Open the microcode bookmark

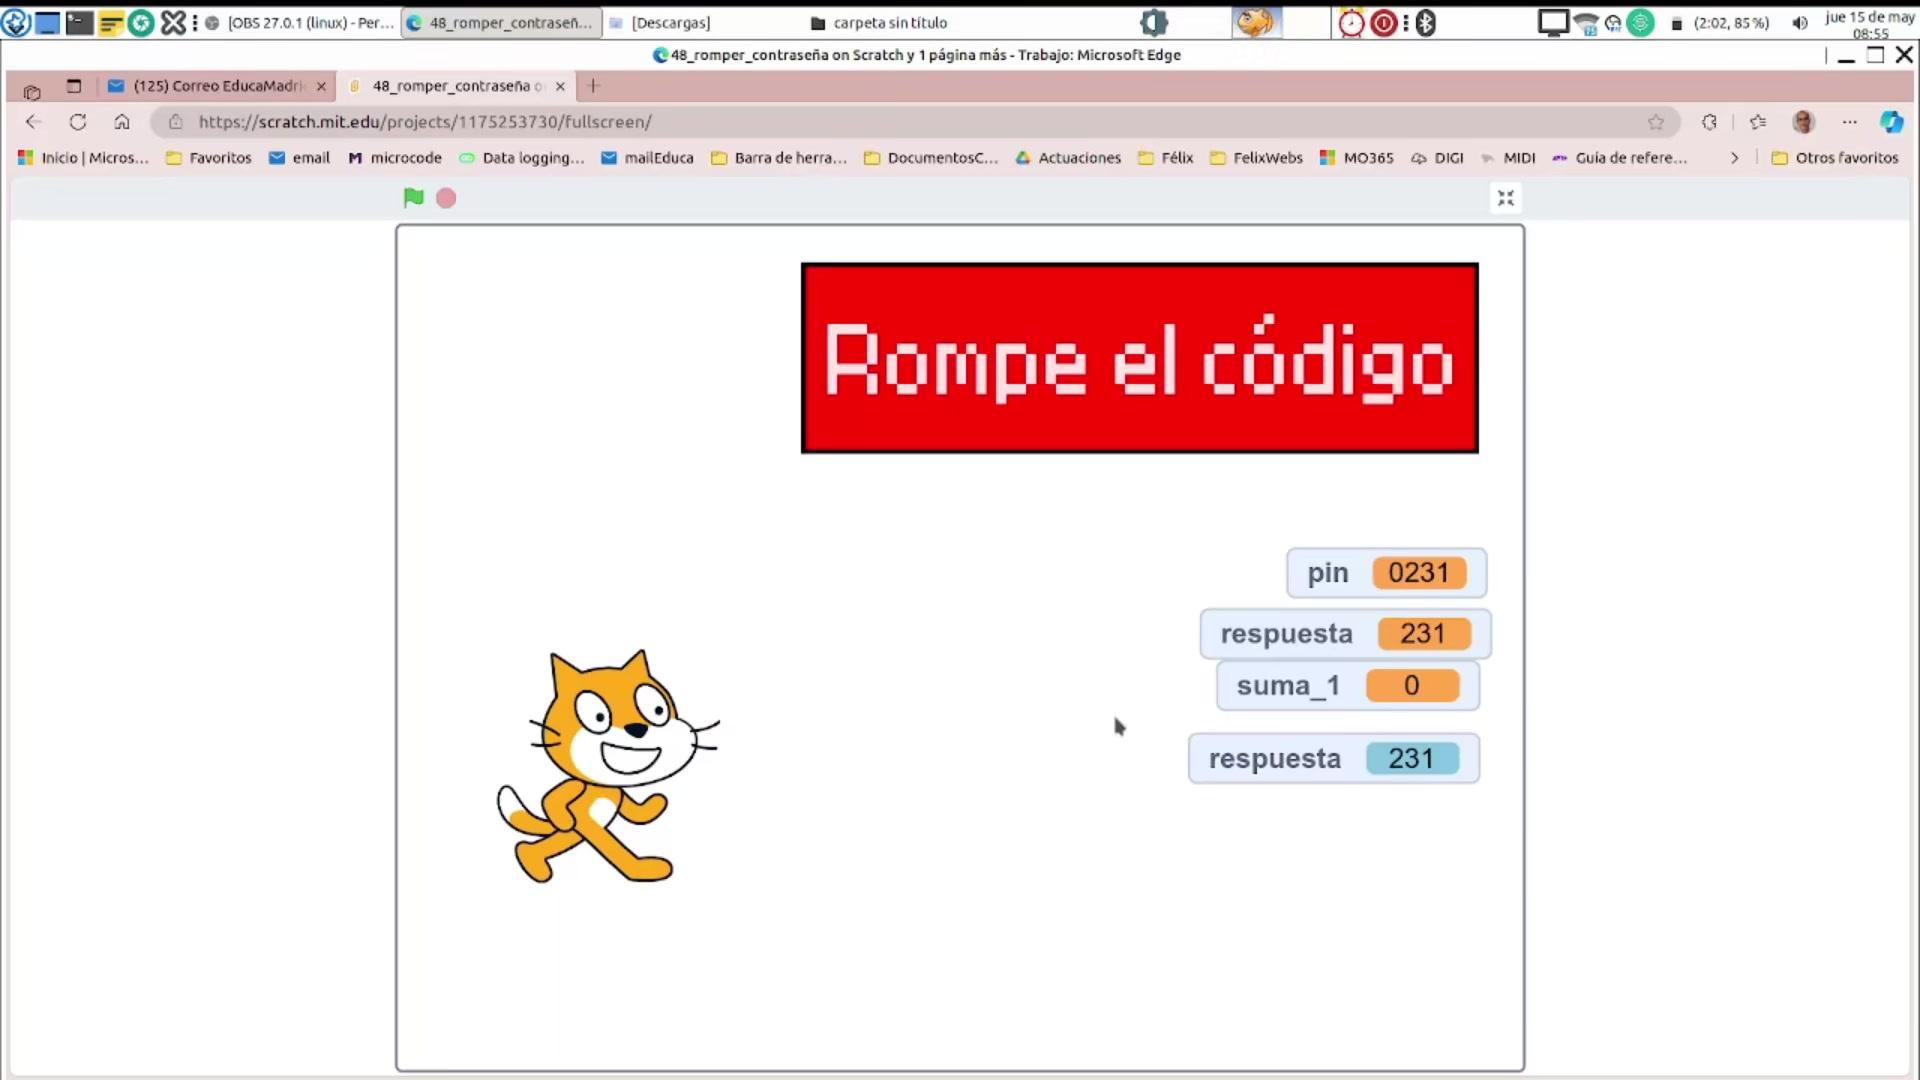click(x=395, y=158)
